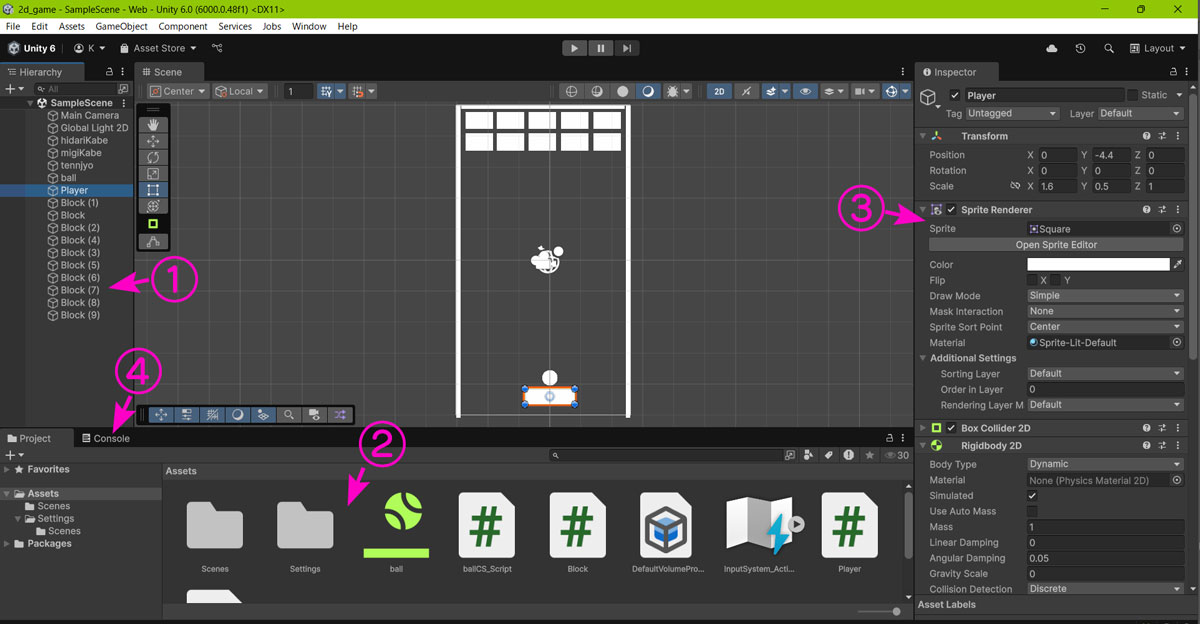Open the search icon in top toolbar
This screenshot has width=1200, height=624.
(1109, 48)
